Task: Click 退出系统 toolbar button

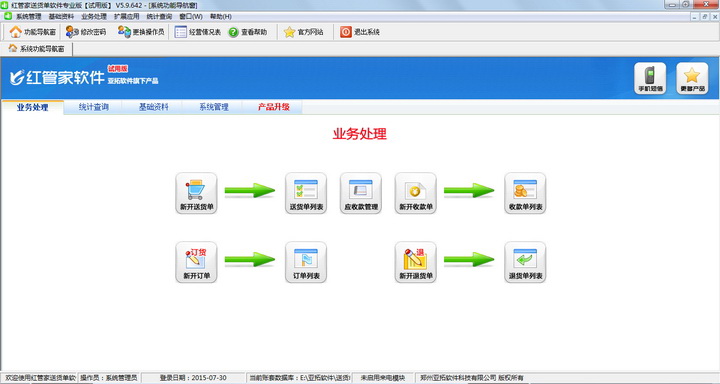Action: [x=360, y=32]
